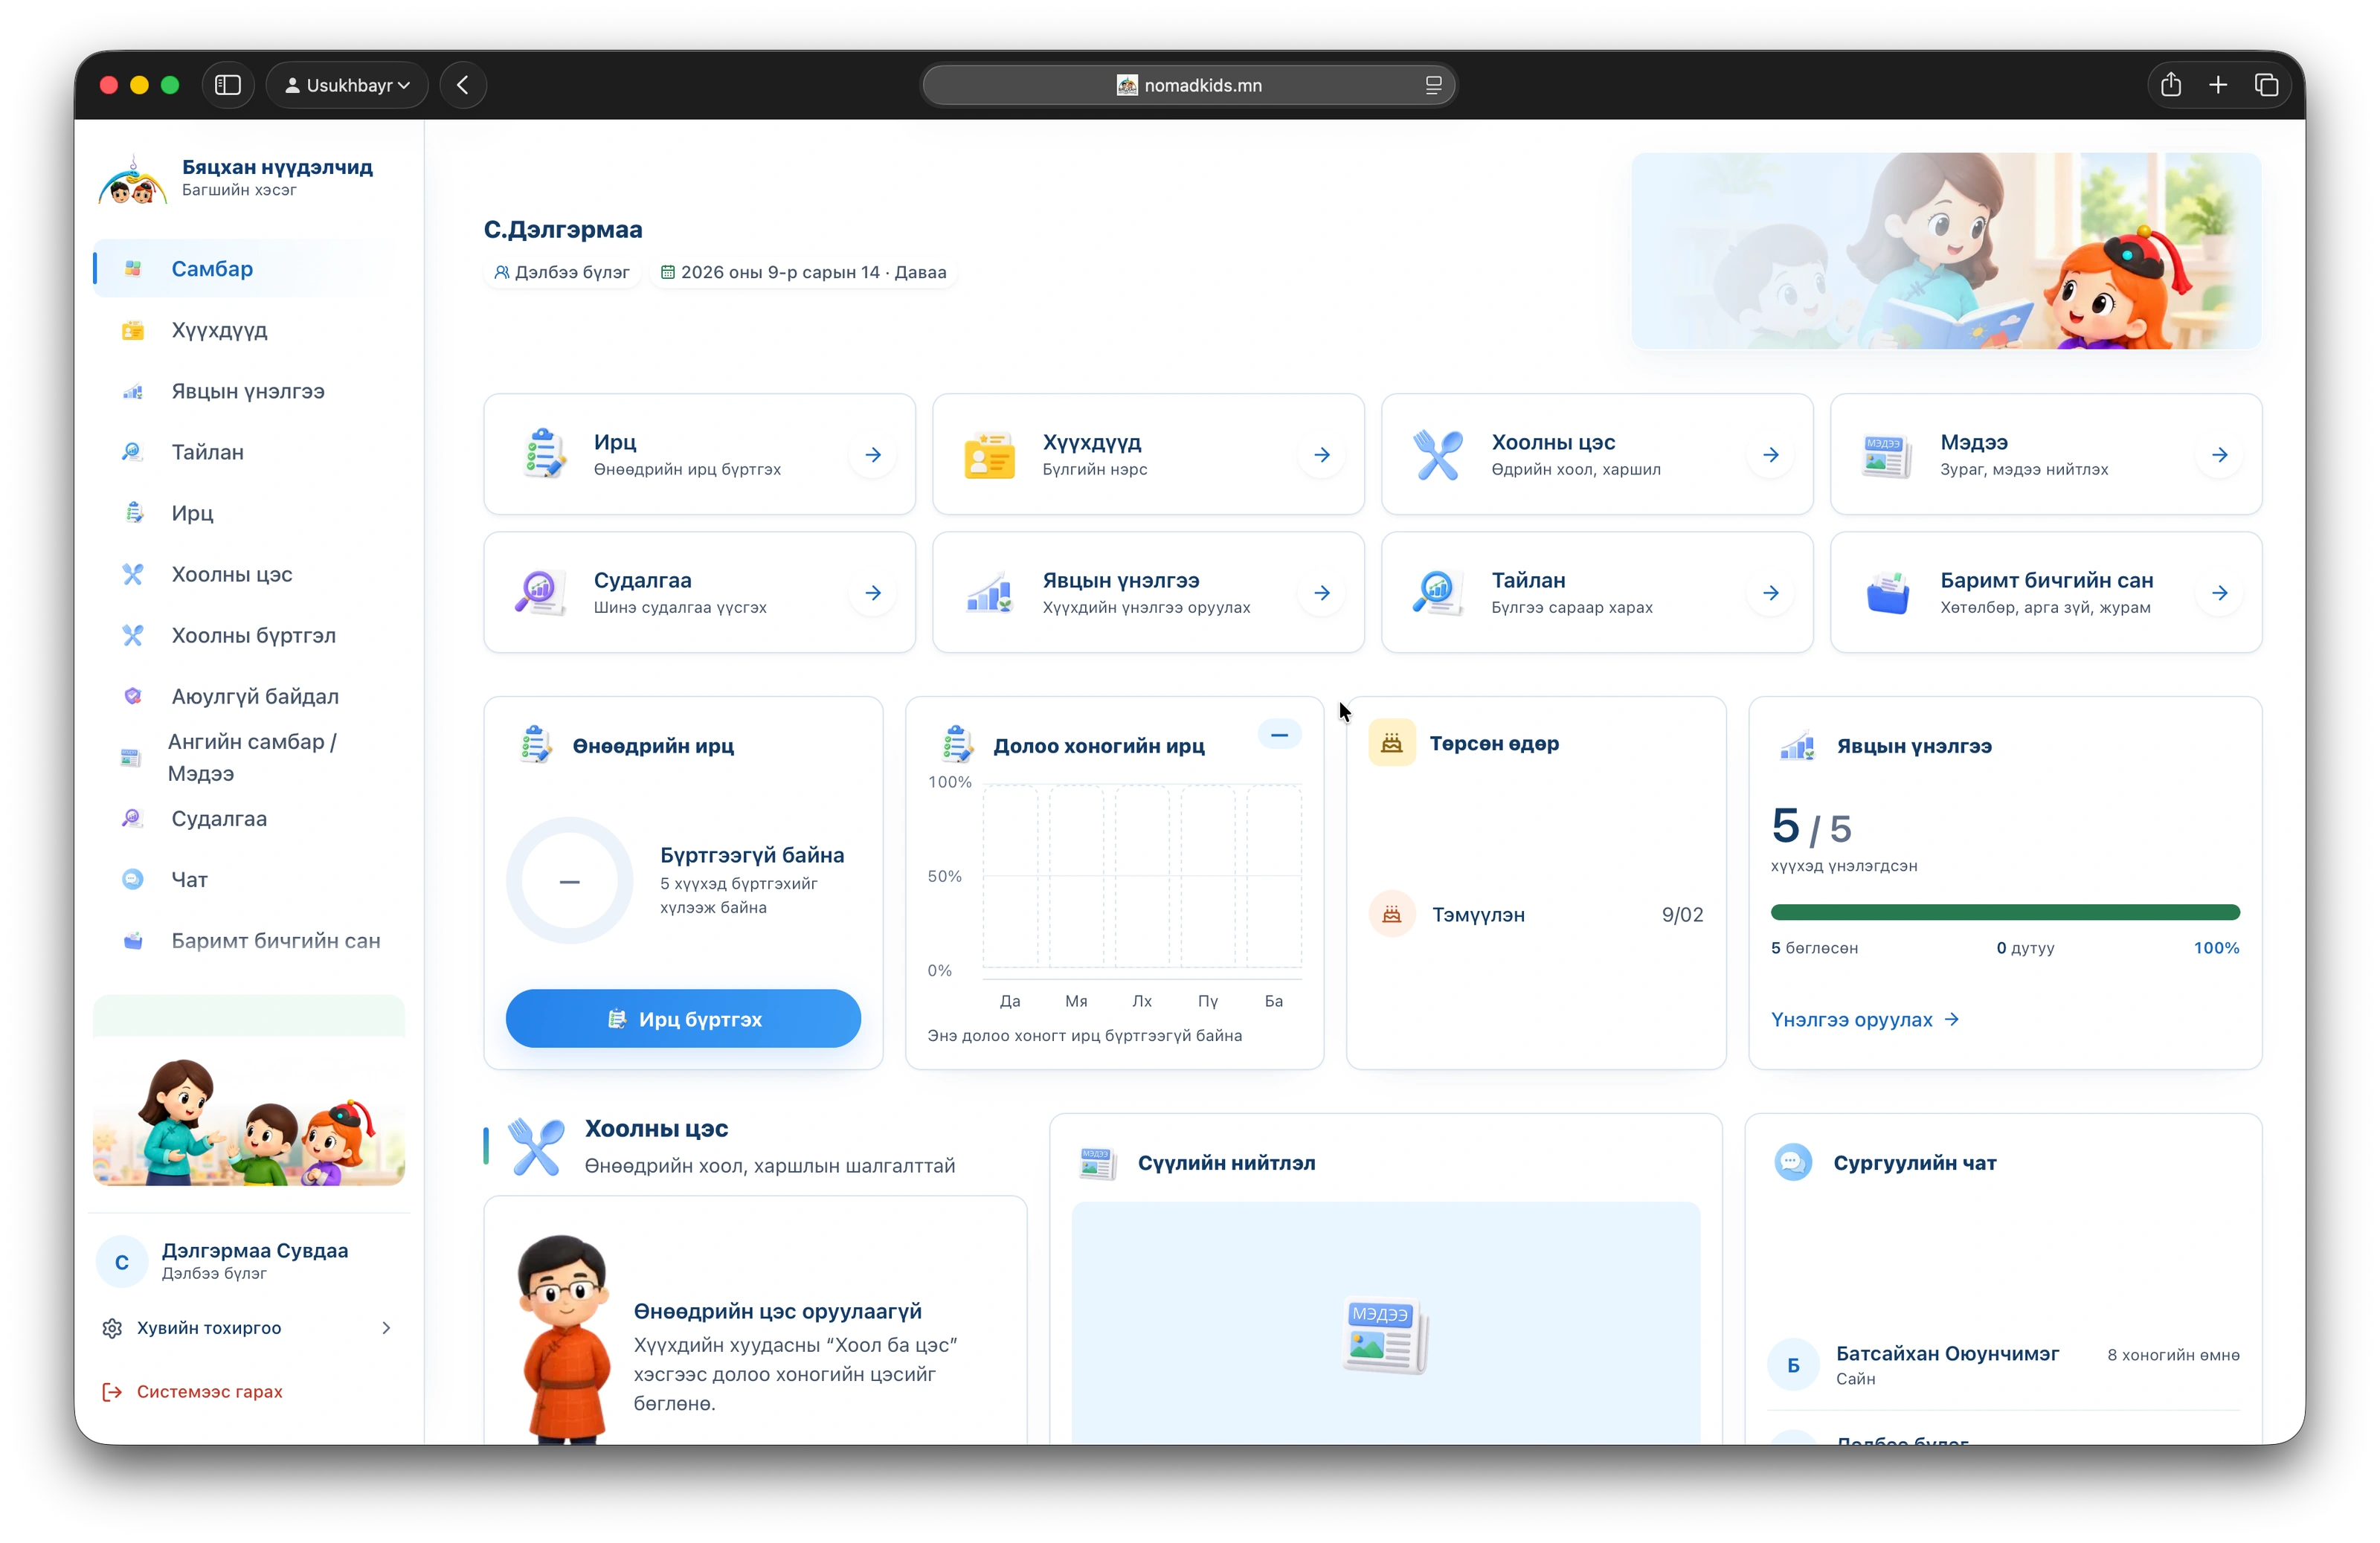Click the Дэлбээ бүлэг group tag
The image size is (2380, 1543).
tap(561, 272)
